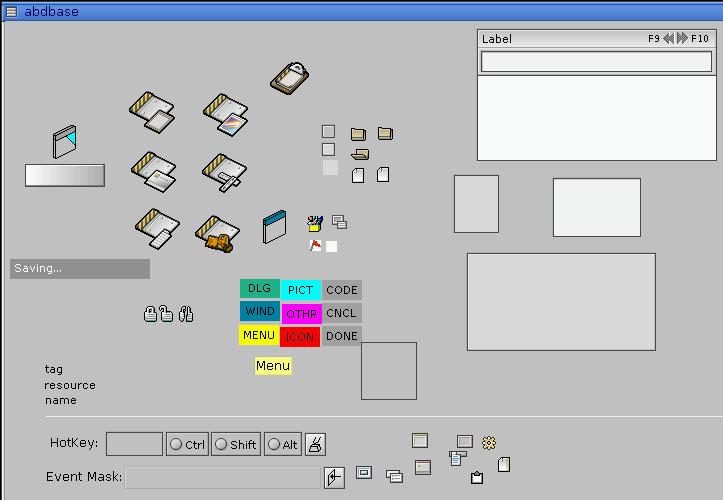
Task: Click the red flag icon
Action: pos(315,246)
